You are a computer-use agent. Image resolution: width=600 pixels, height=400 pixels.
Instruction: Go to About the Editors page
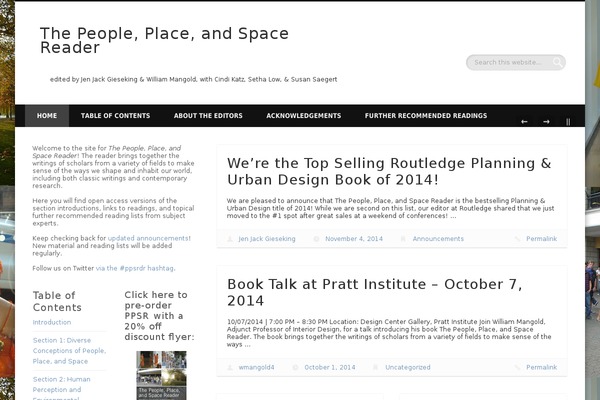(208, 116)
